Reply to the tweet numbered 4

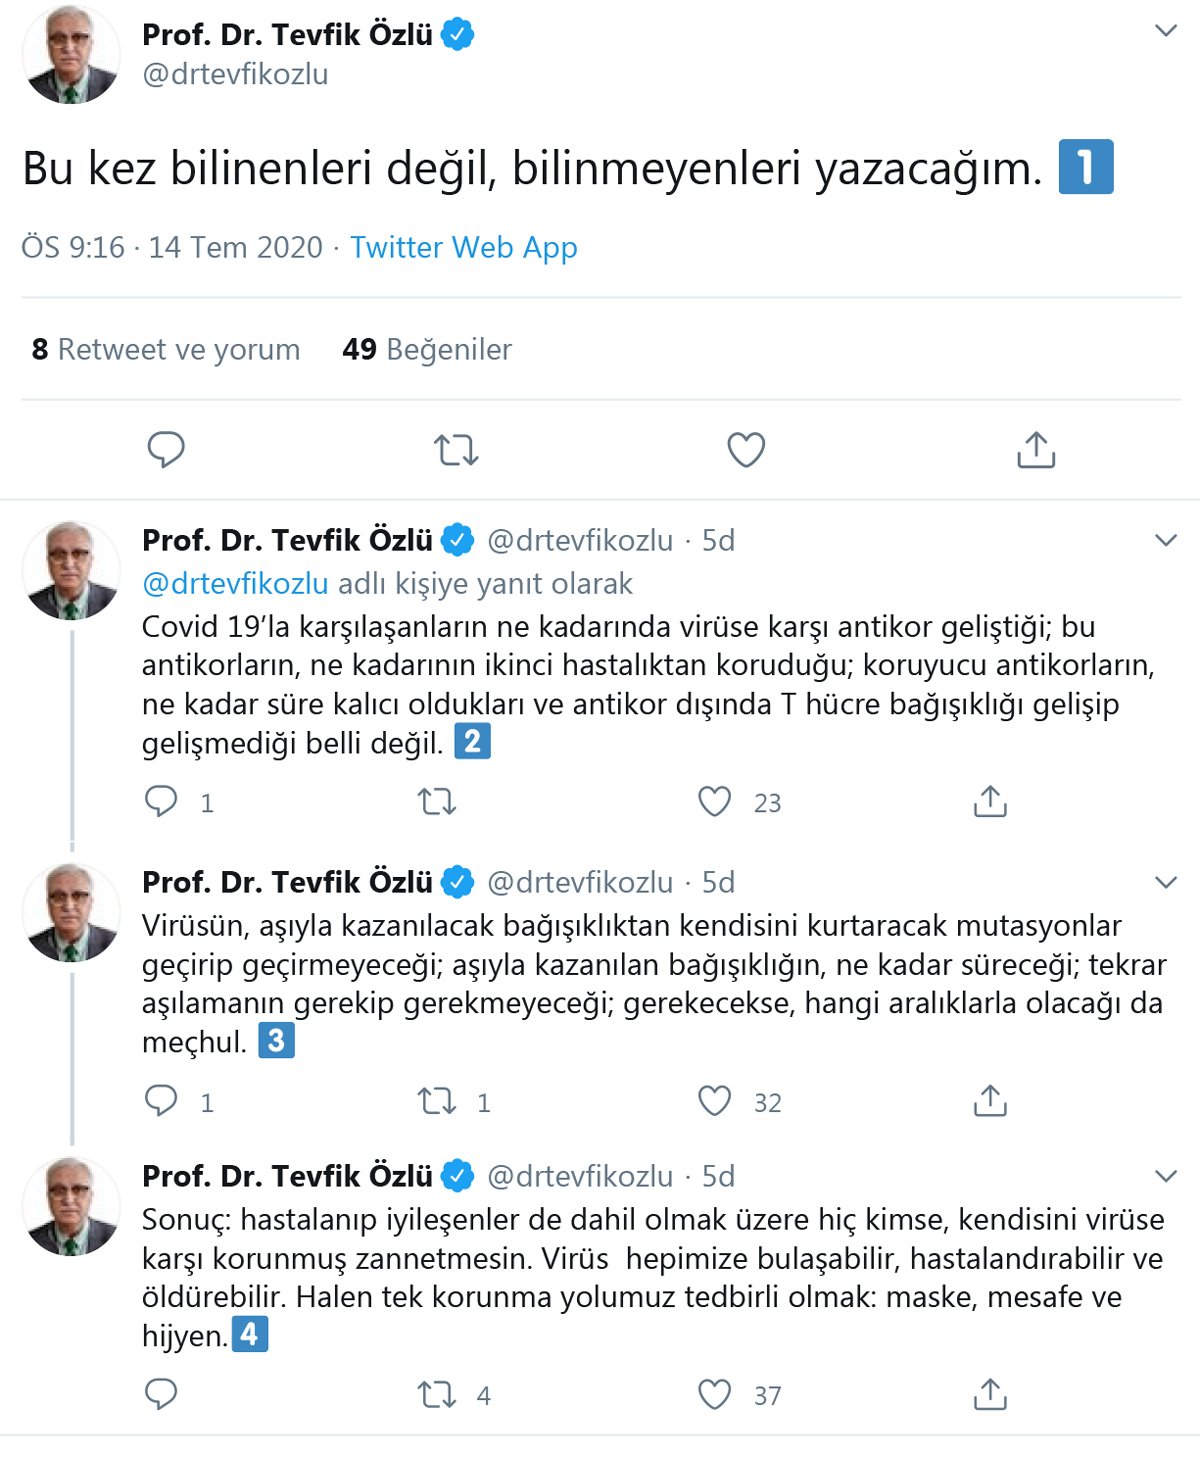(161, 1395)
